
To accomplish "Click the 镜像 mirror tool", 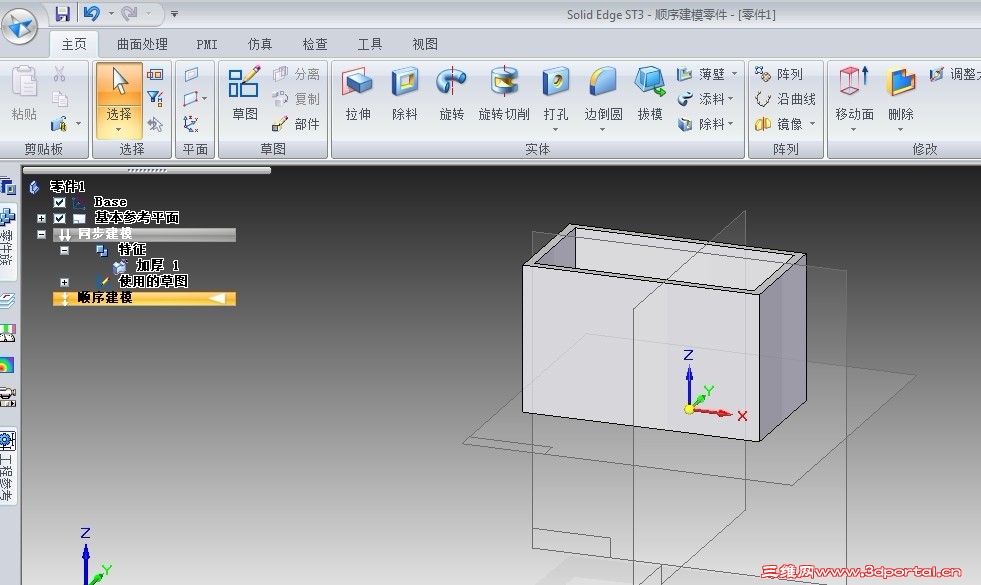I will [x=779, y=124].
